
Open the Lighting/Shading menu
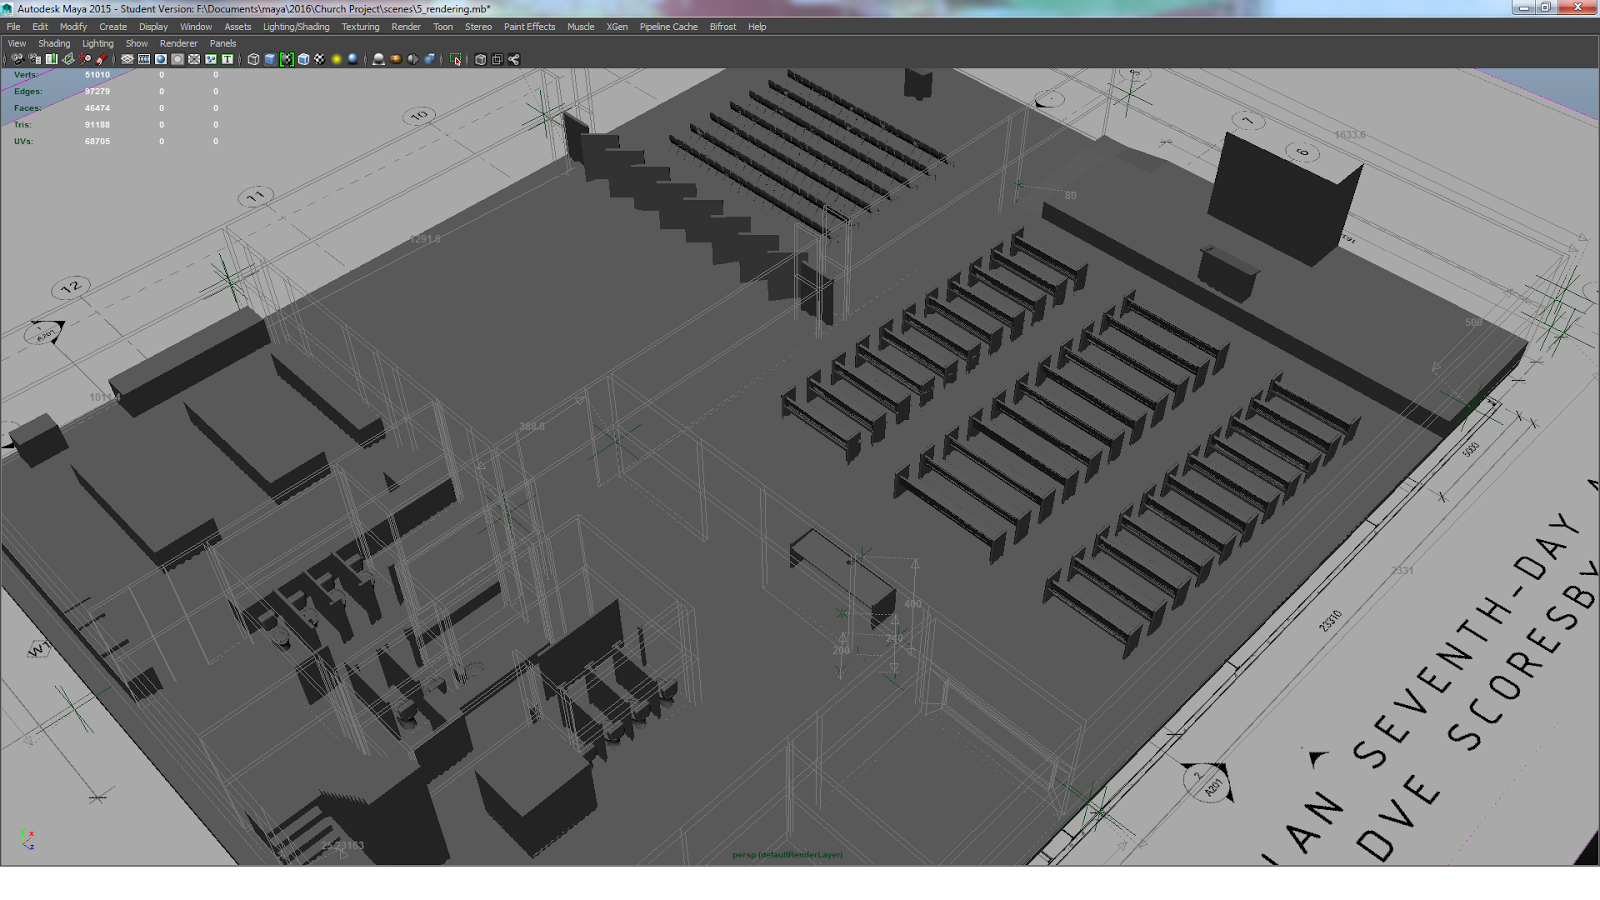tap(296, 27)
